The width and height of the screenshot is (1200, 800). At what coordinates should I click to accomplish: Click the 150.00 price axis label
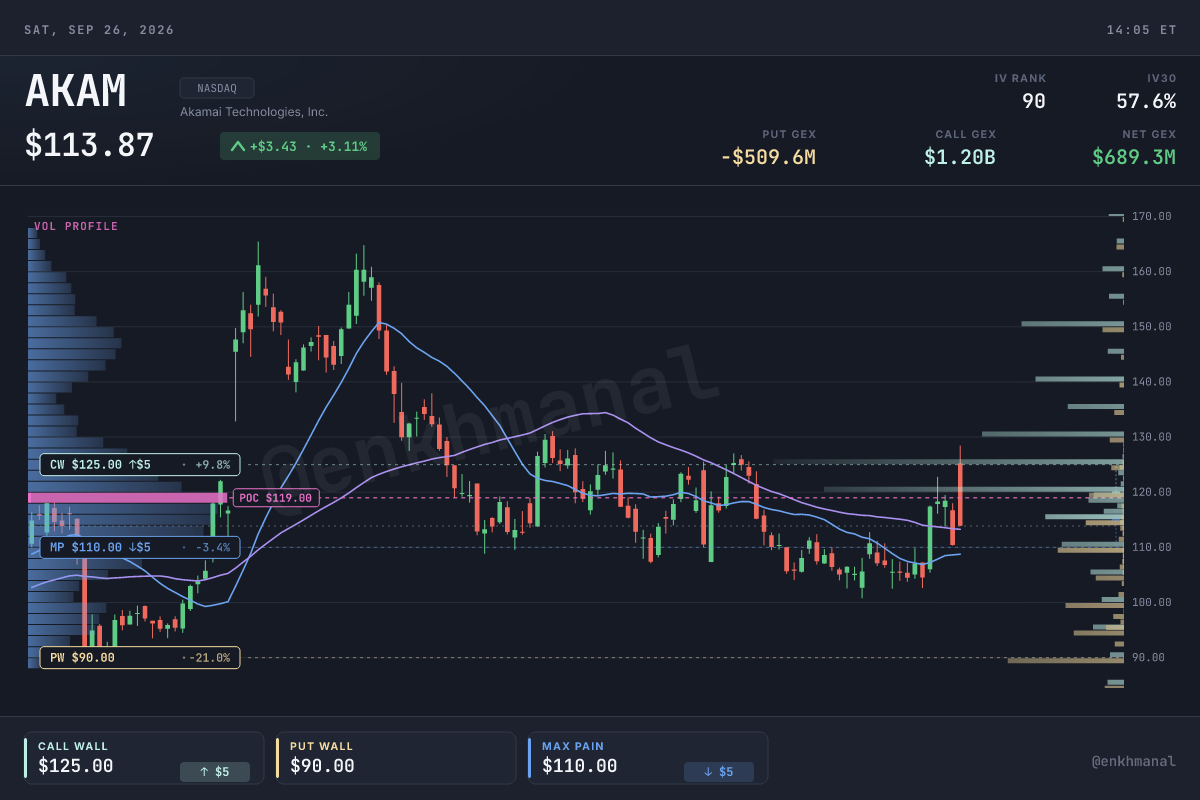[x=1151, y=326]
